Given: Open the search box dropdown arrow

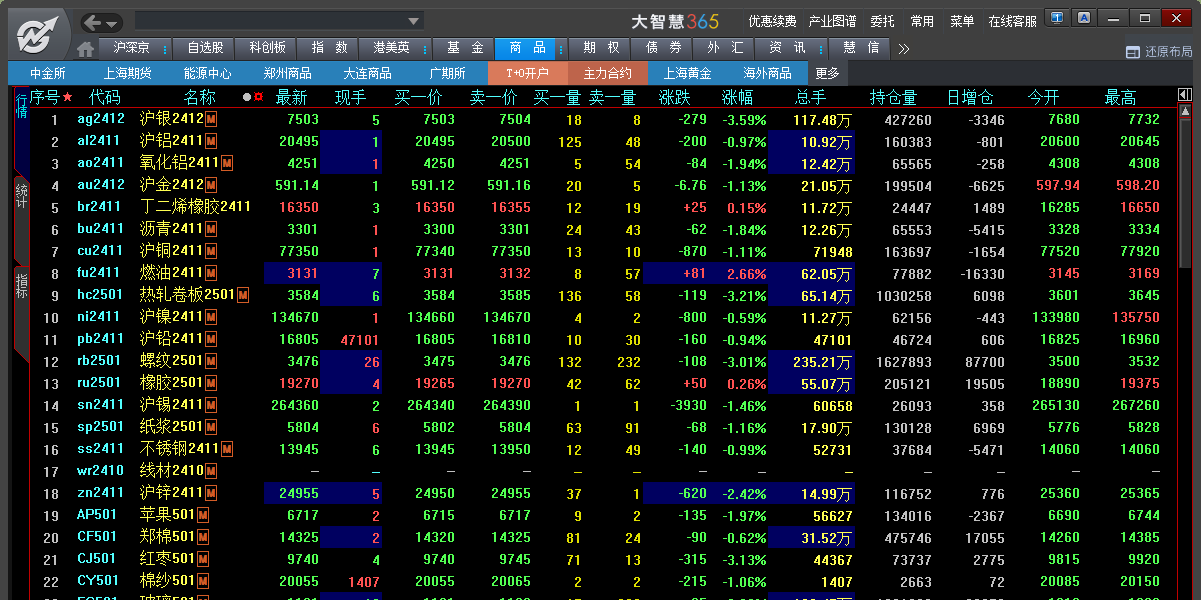Looking at the screenshot, I should click(413, 22).
